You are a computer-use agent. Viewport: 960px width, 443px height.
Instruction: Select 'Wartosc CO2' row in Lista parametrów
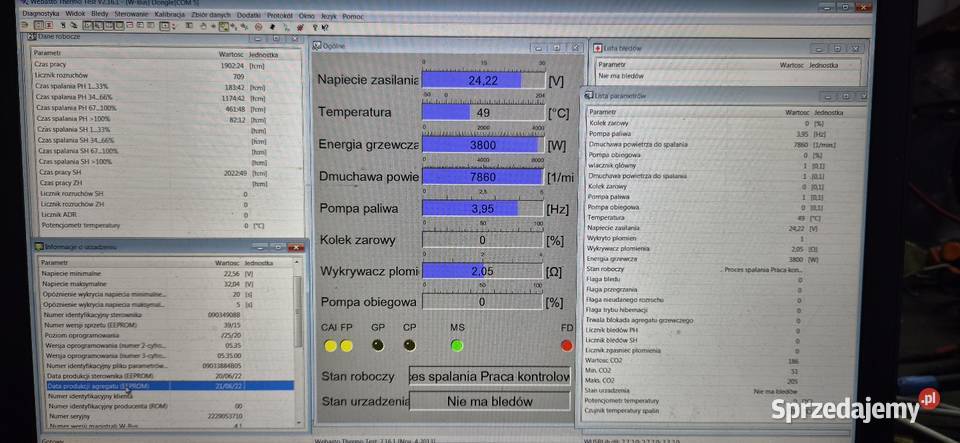[x=726, y=360]
